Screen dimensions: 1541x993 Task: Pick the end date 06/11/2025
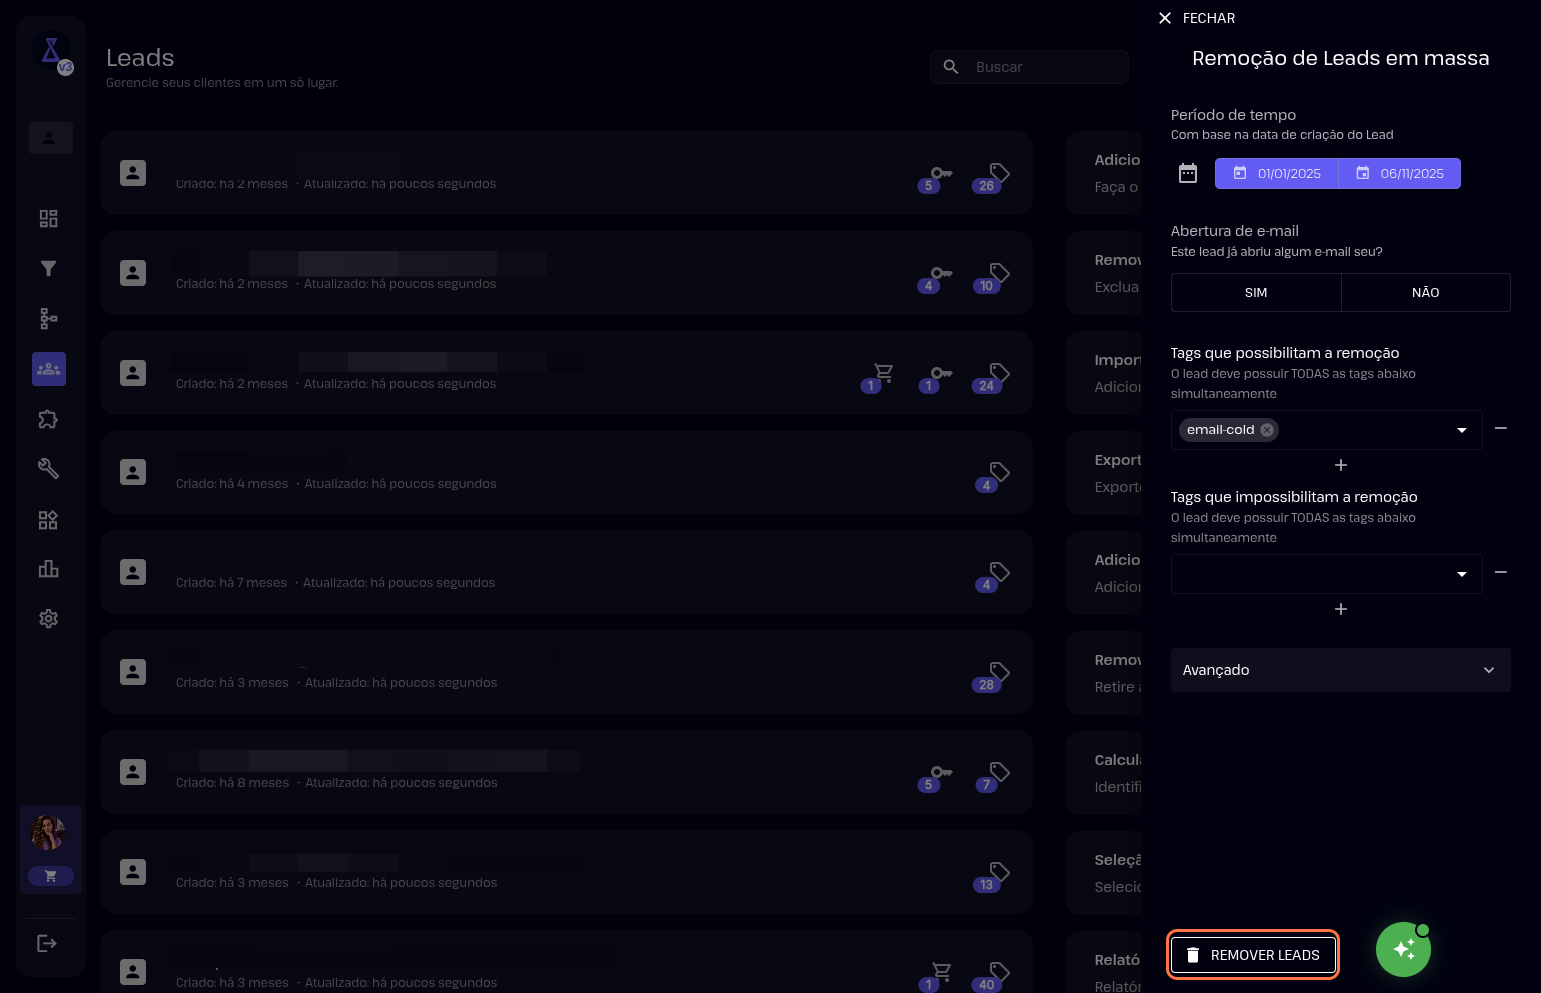point(1400,174)
